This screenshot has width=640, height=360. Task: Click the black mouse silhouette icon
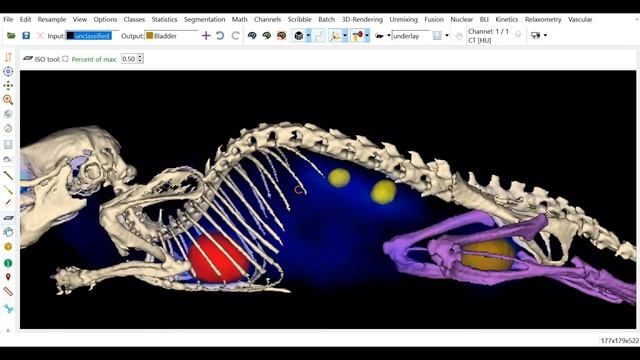tap(379, 36)
